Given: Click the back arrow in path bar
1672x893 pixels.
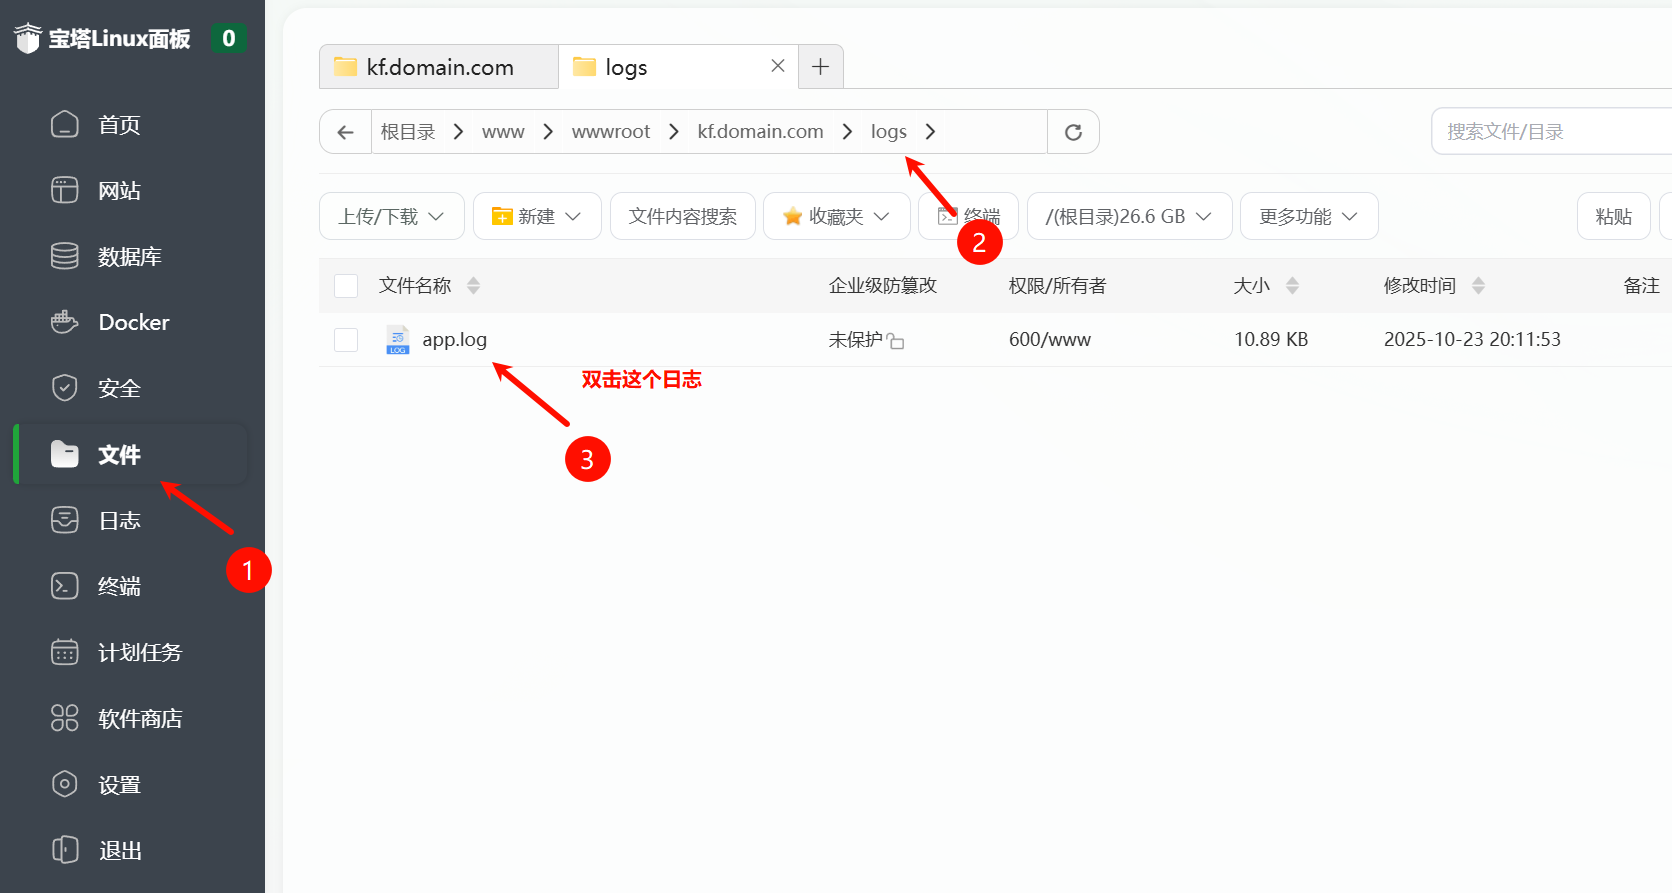Looking at the screenshot, I should (346, 132).
